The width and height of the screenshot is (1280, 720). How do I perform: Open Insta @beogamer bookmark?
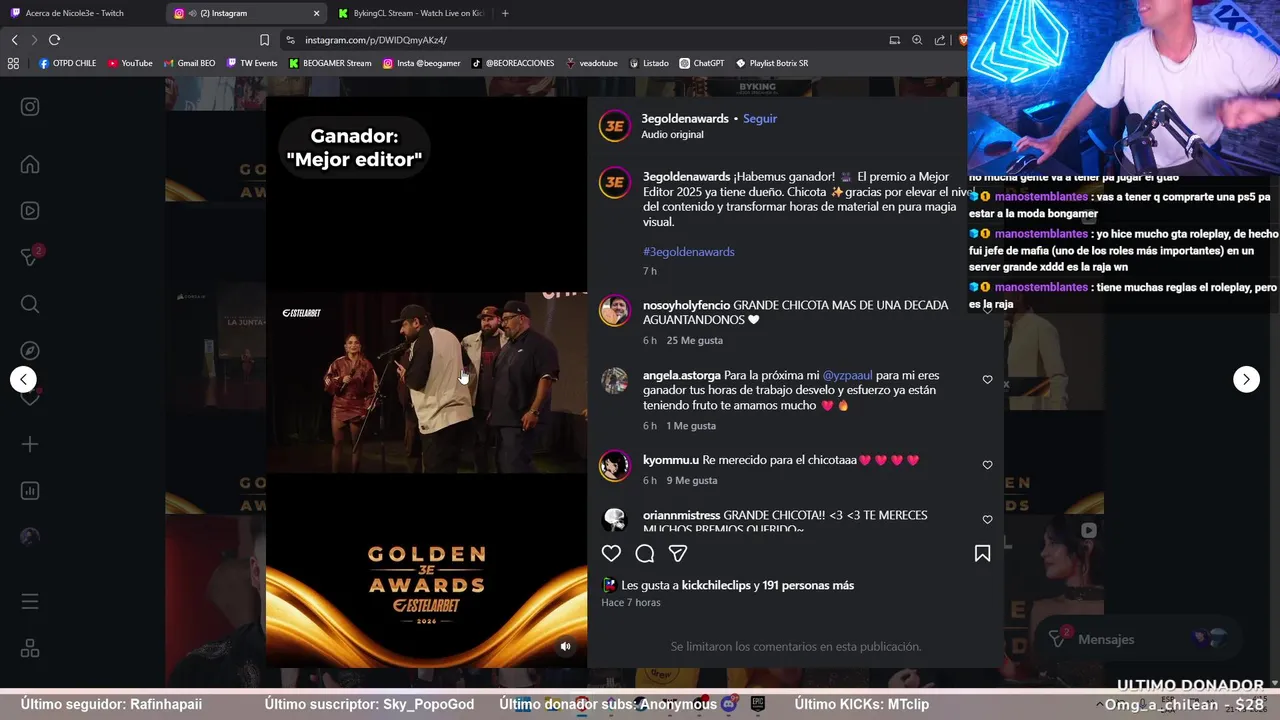tap(421, 63)
